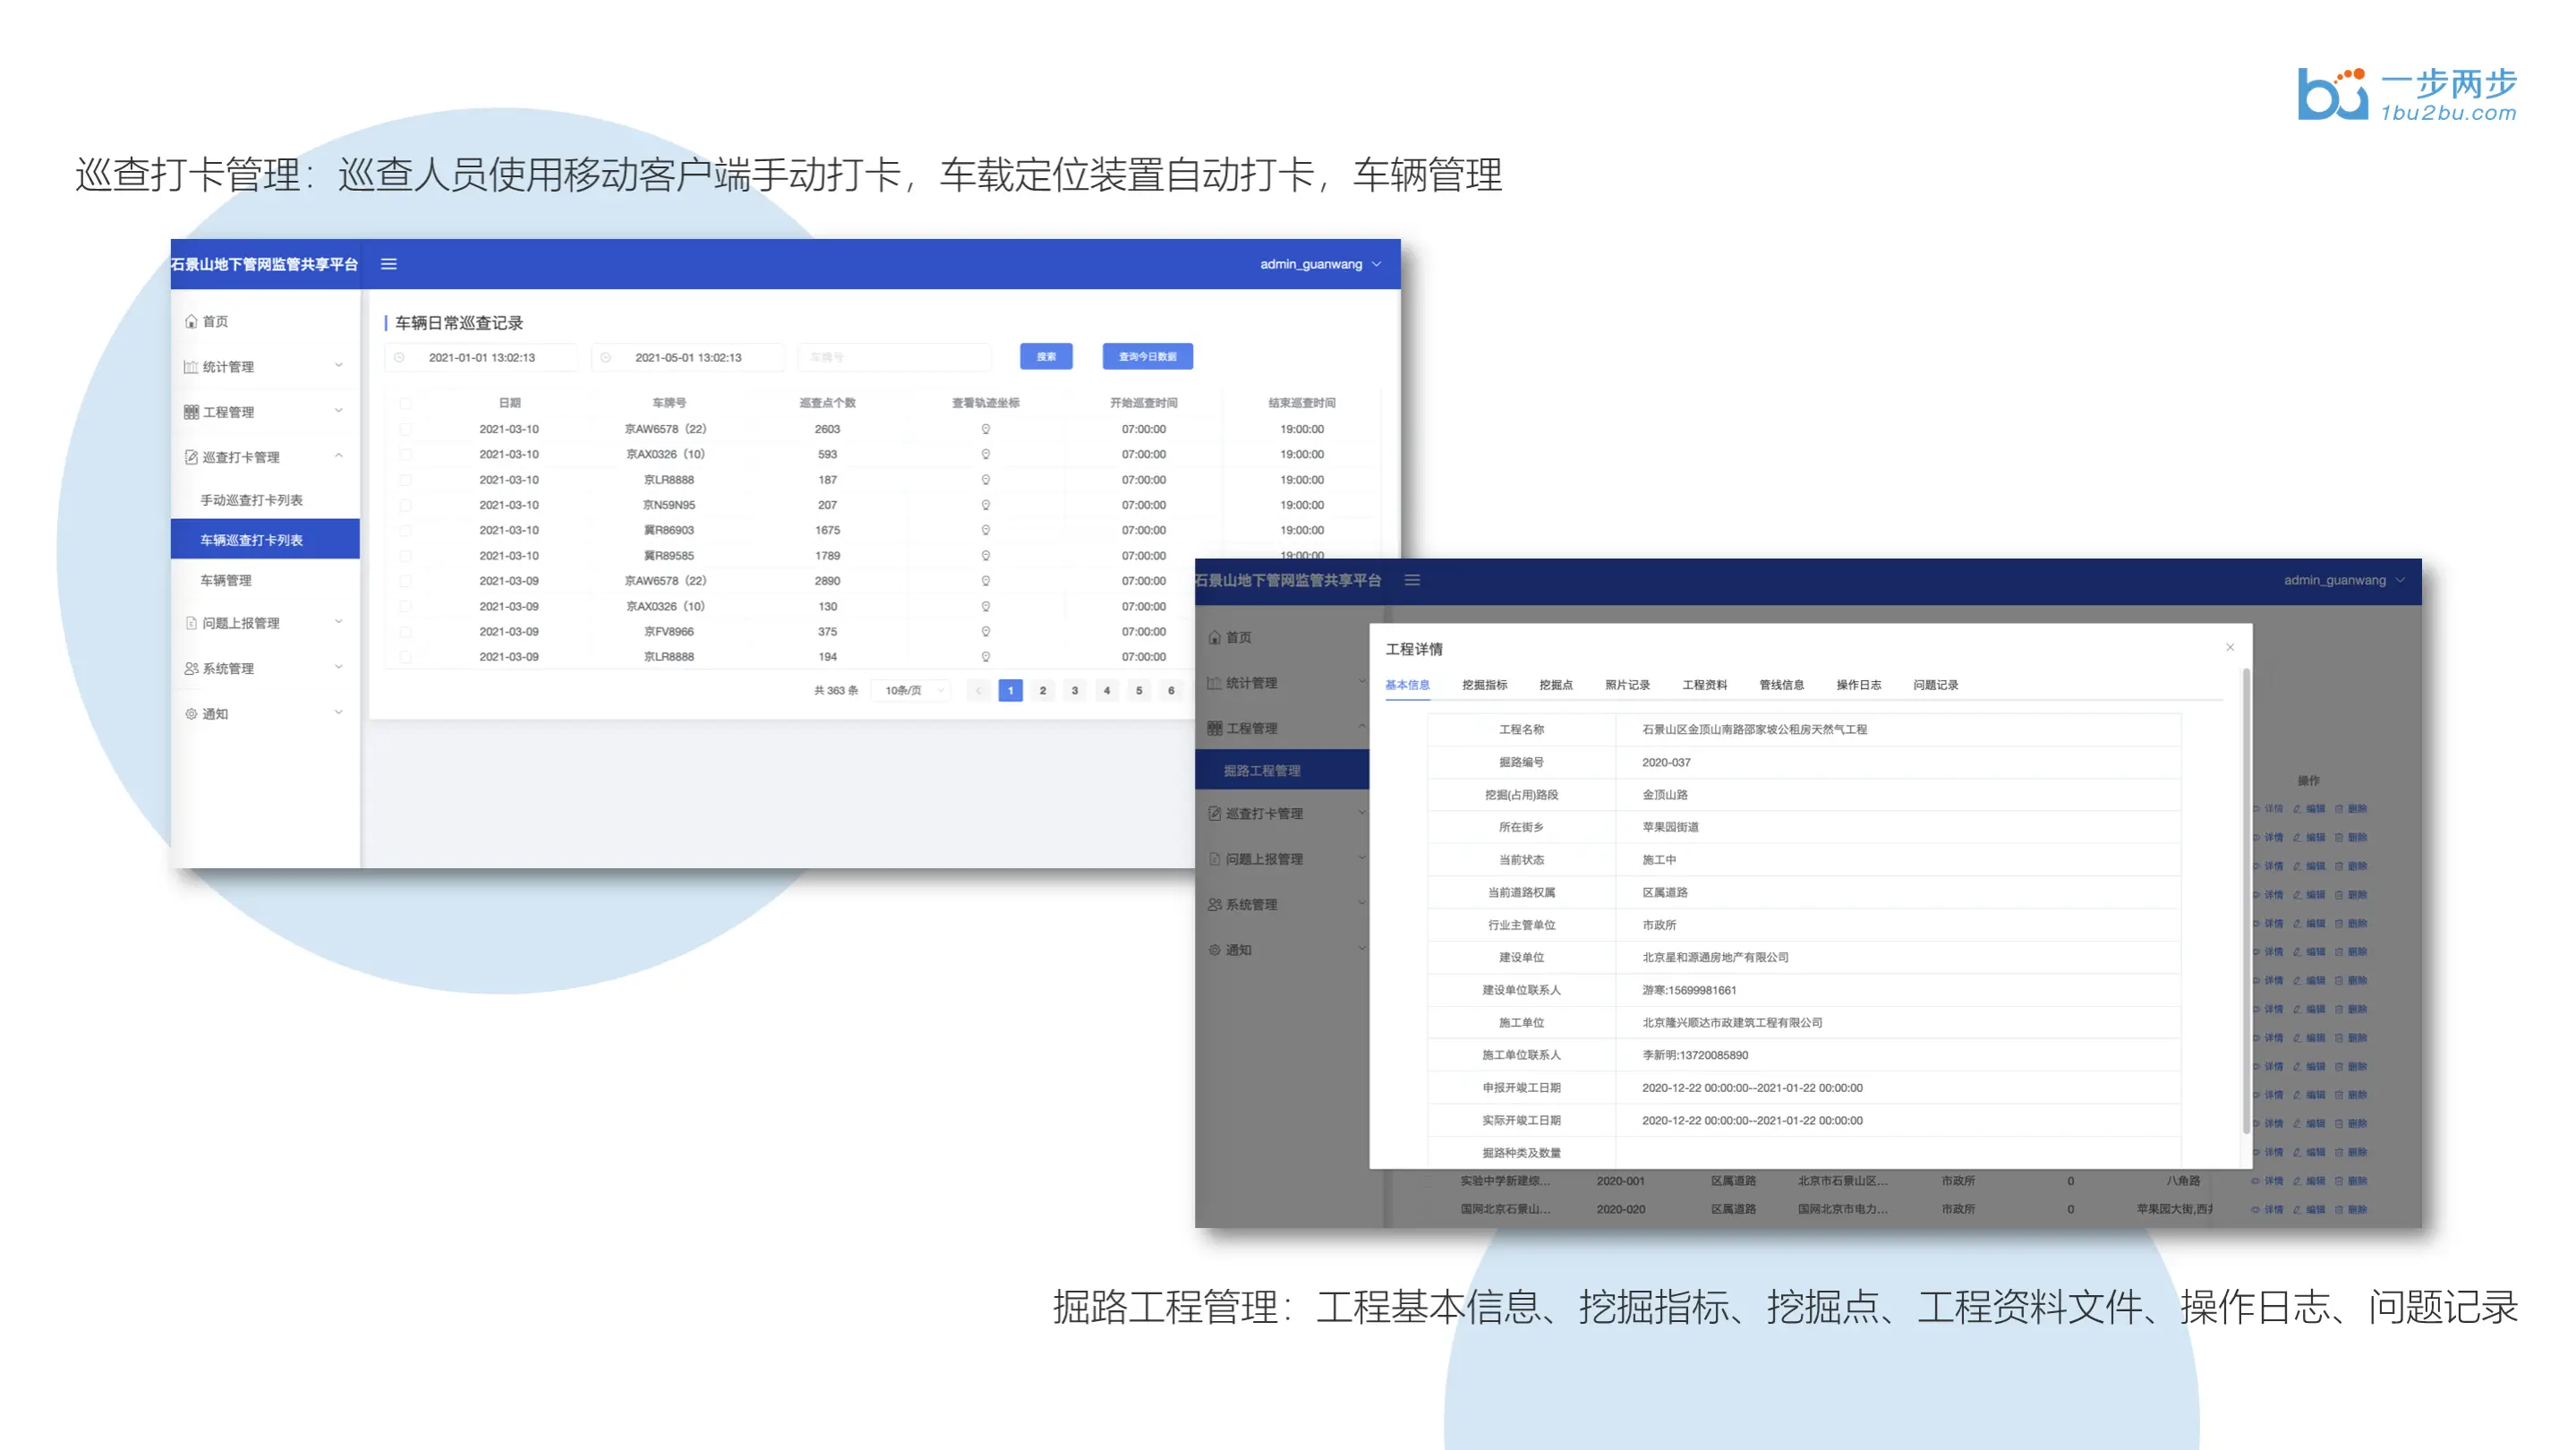This screenshot has width=2576, height=1450.
Task: Click the 查询今日数据 button
Action: (1147, 356)
